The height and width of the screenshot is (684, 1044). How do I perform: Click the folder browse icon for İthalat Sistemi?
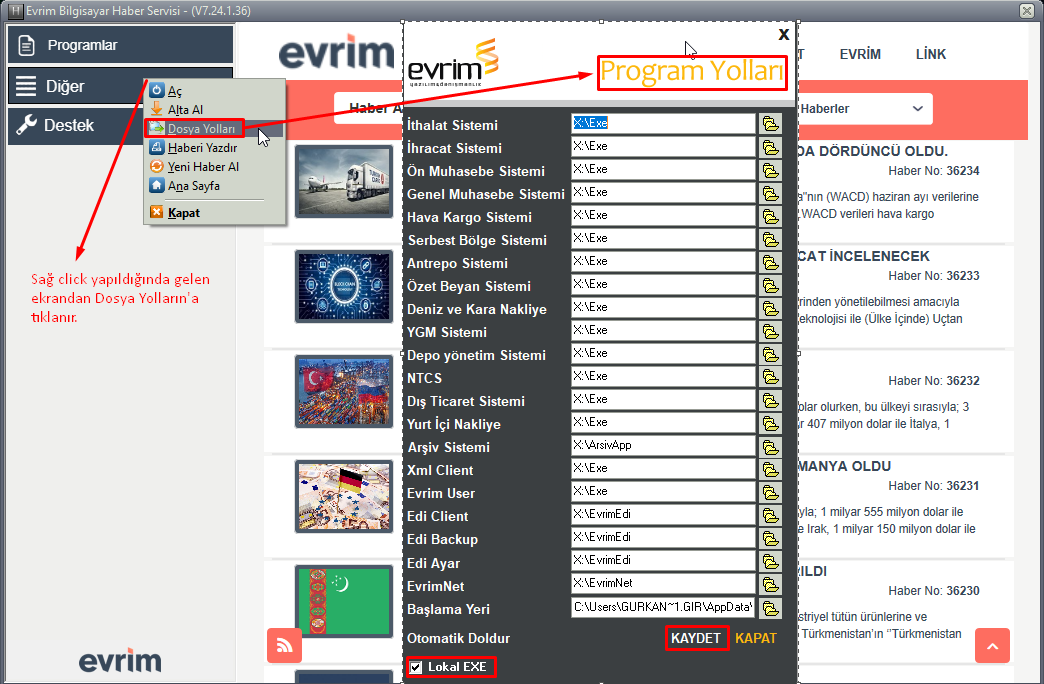(770, 124)
